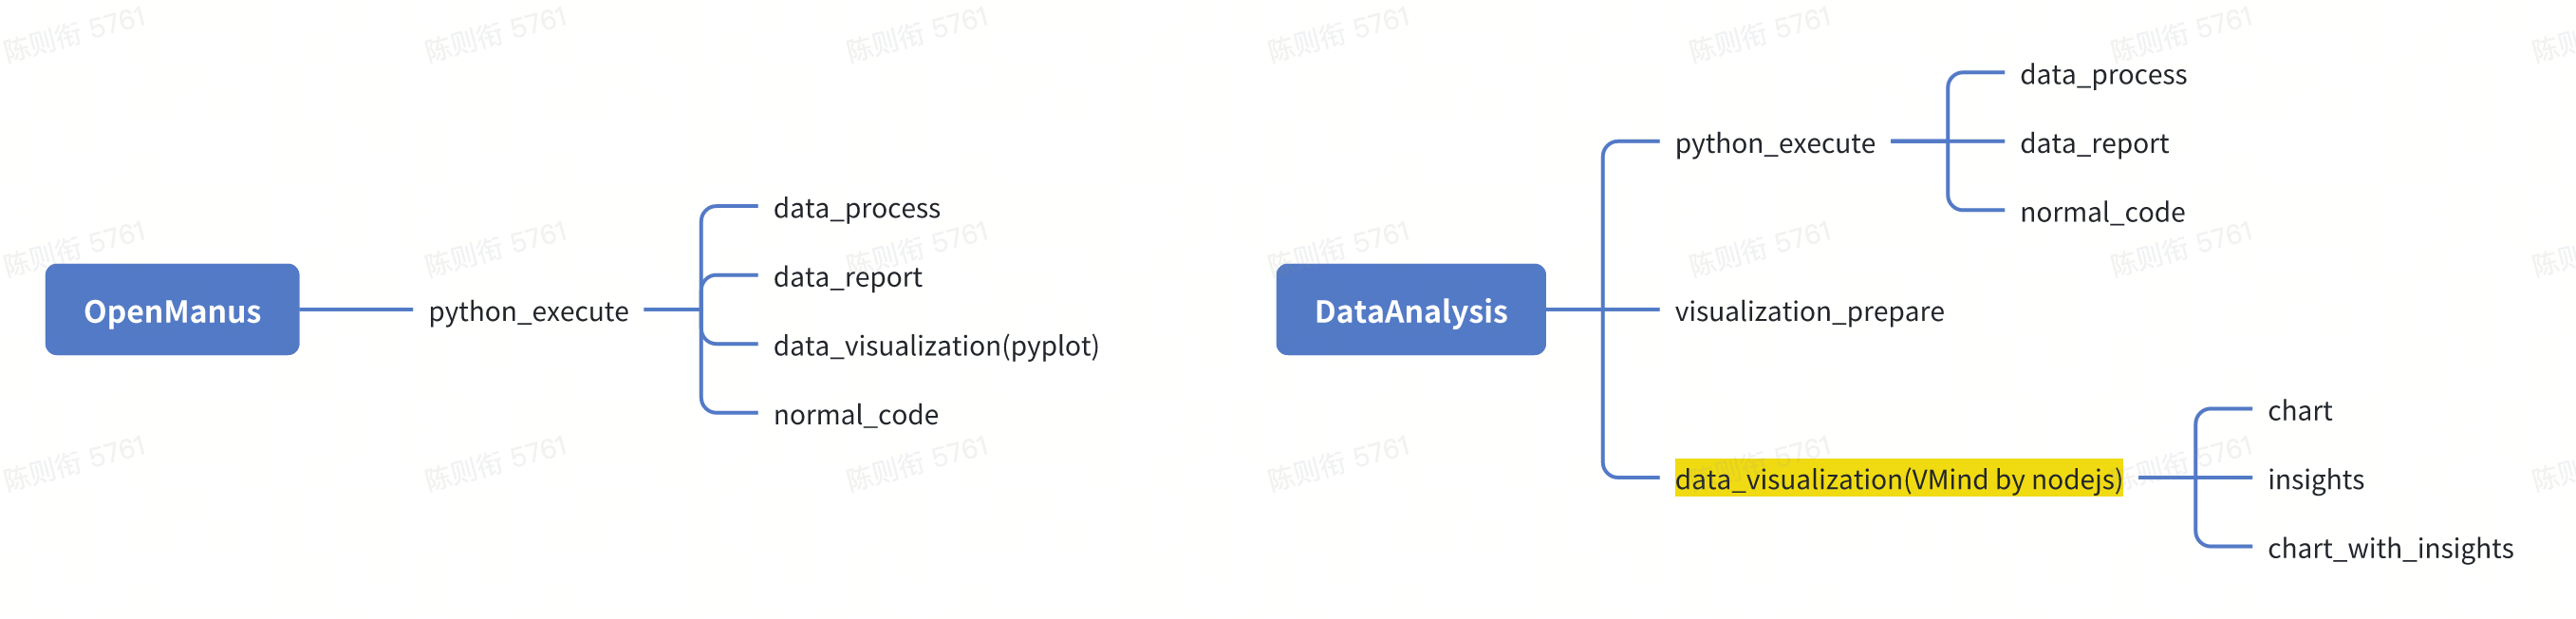Select the chart_with_insights leaf node
This screenshot has width=2576, height=619.
[x=2390, y=548]
